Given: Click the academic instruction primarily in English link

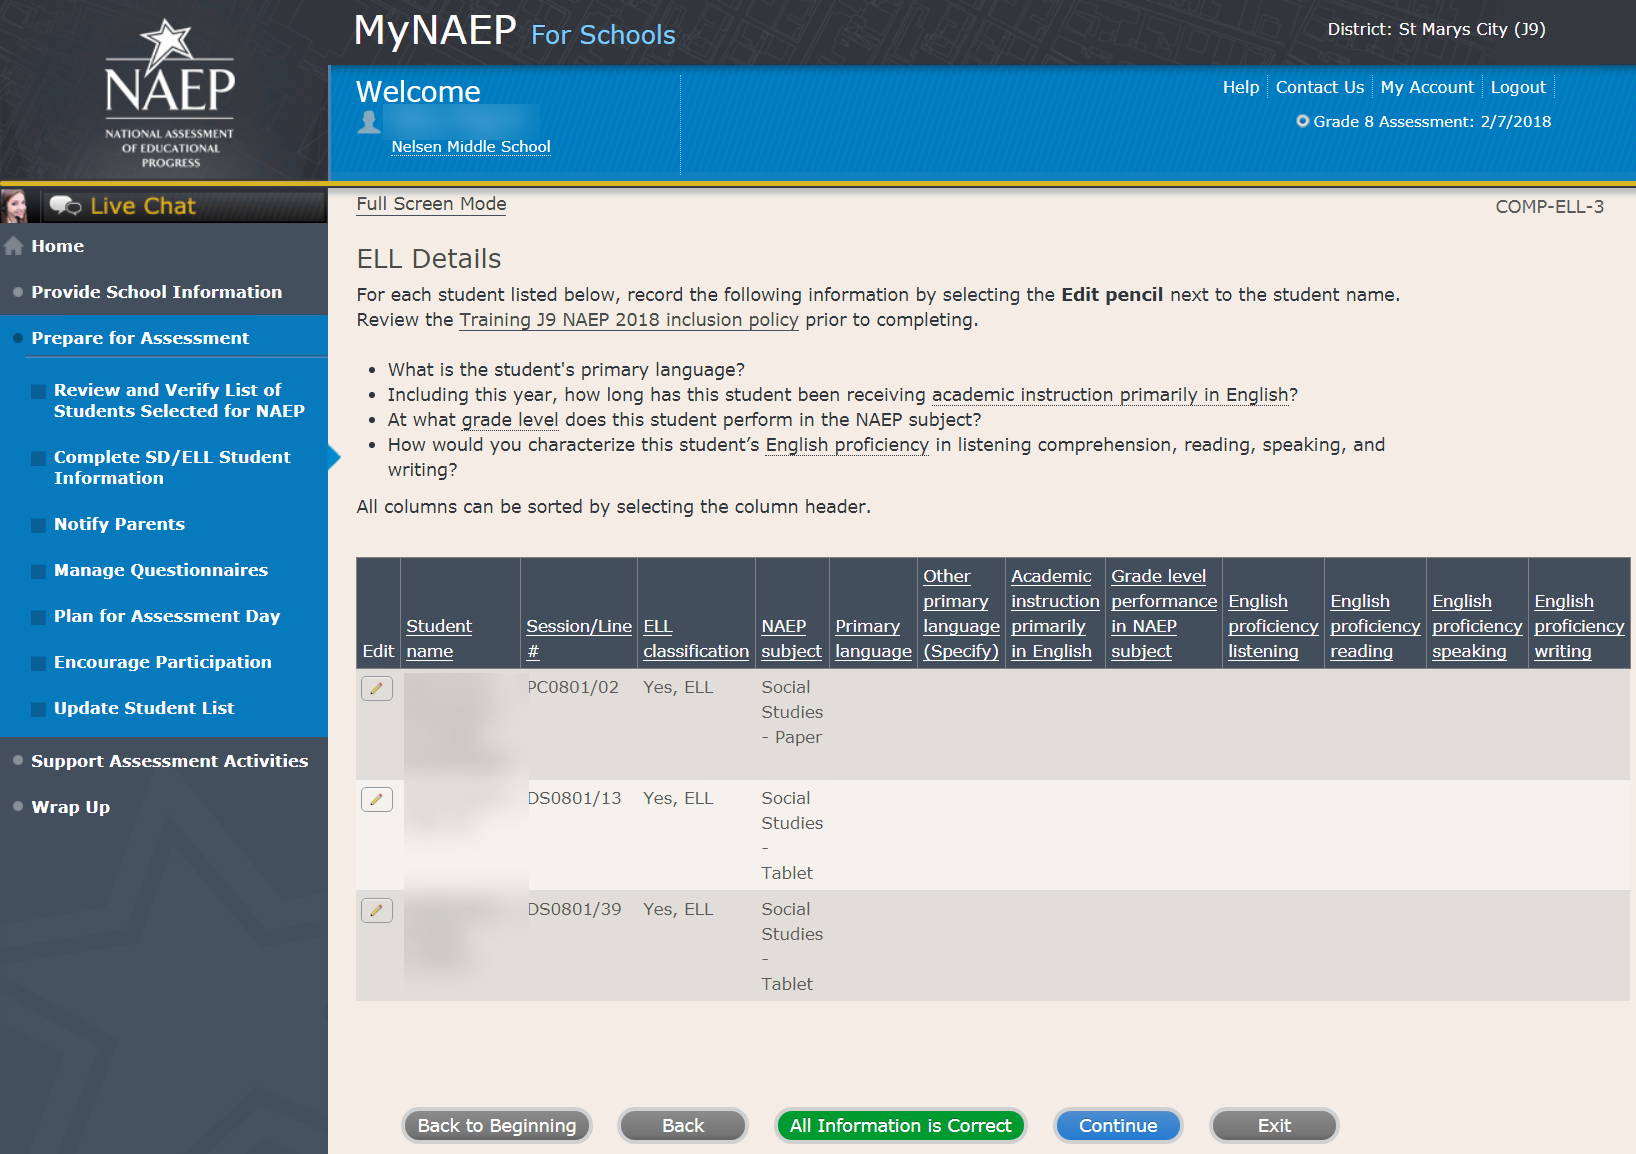Looking at the screenshot, I should (1110, 395).
